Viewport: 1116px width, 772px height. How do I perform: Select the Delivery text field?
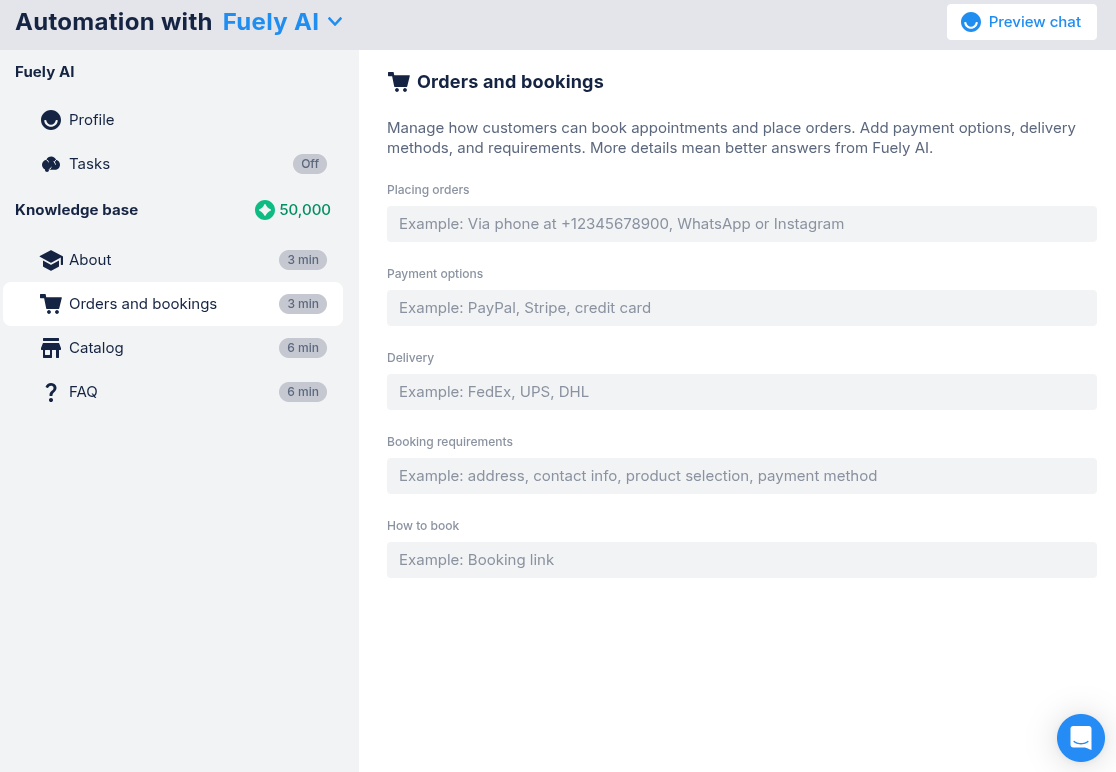[741, 392]
